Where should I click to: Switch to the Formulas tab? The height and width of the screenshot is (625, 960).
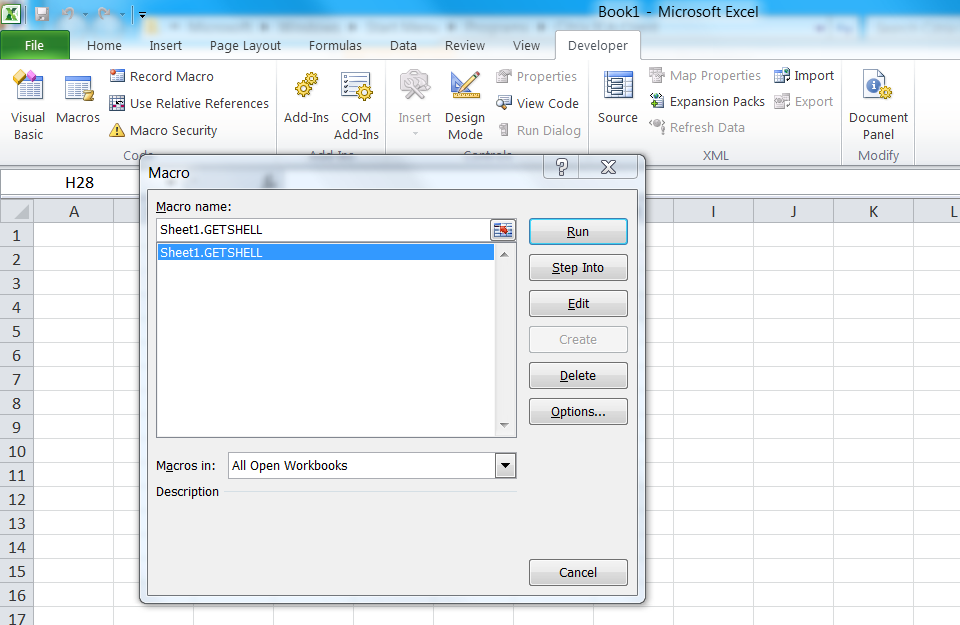tap(335, 45)
